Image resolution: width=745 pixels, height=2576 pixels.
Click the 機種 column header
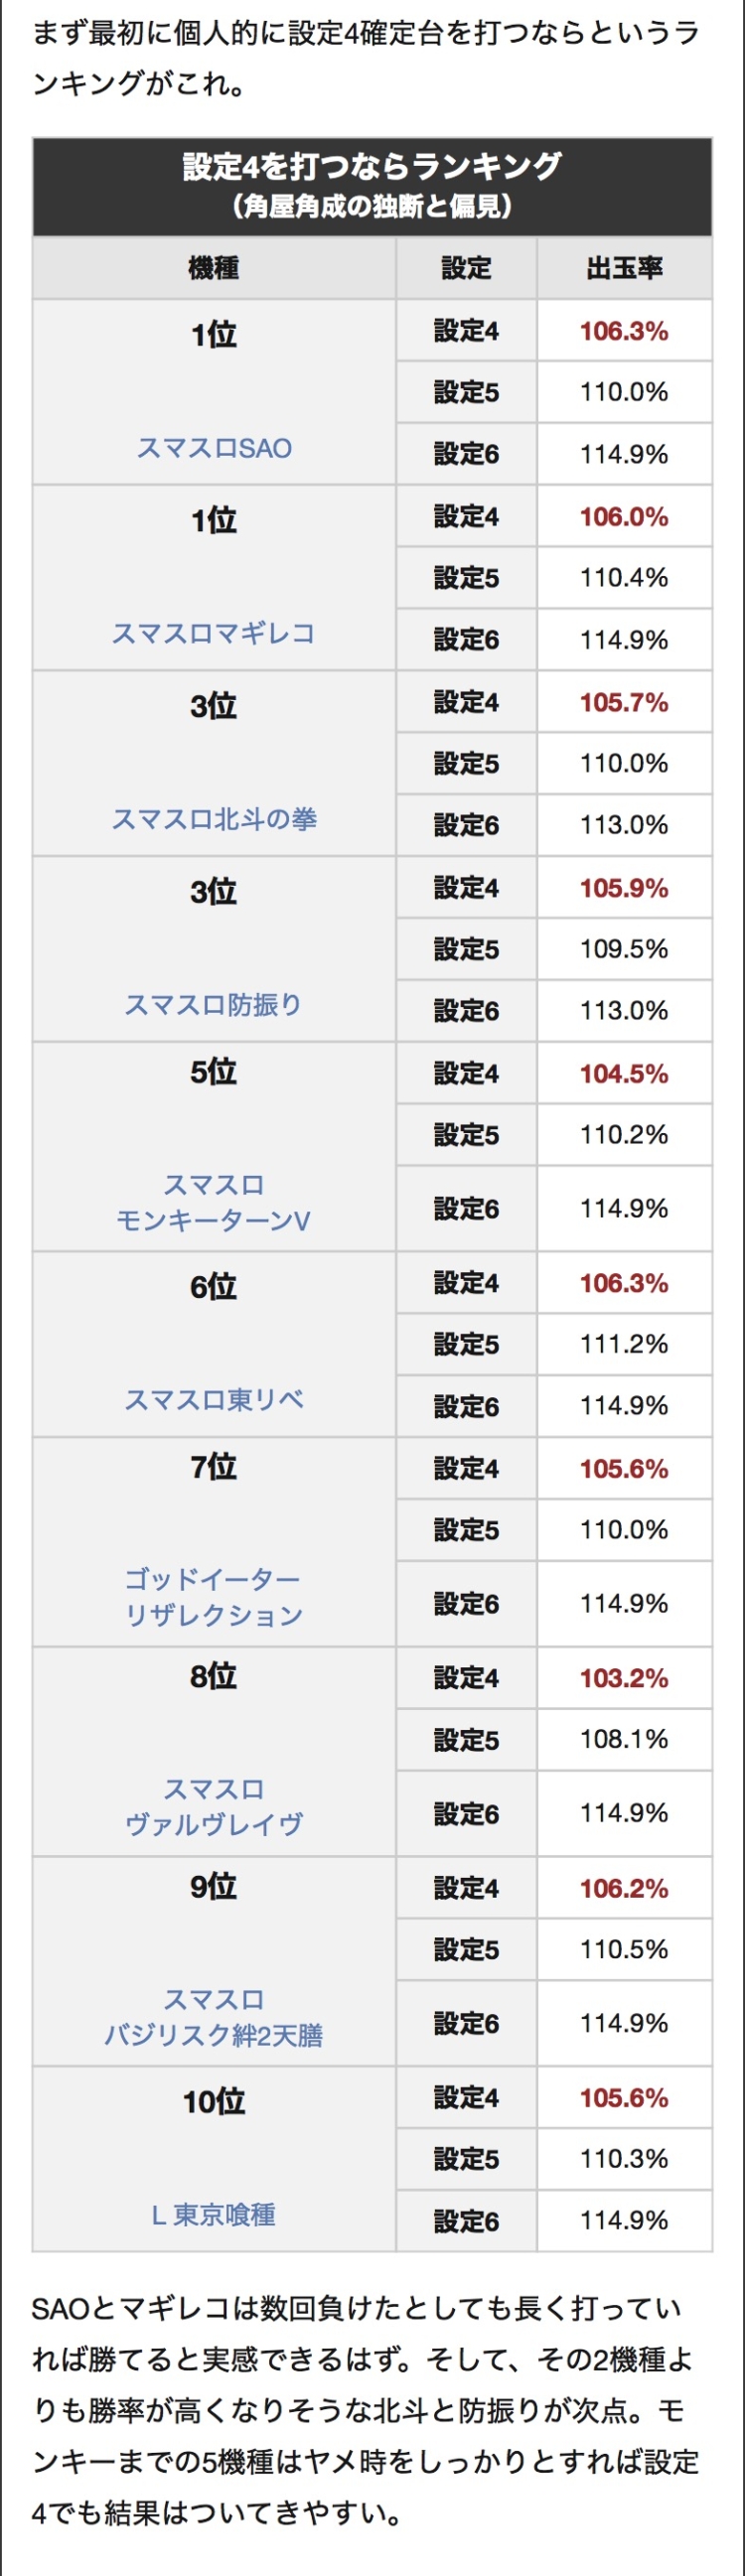point(214,268)
